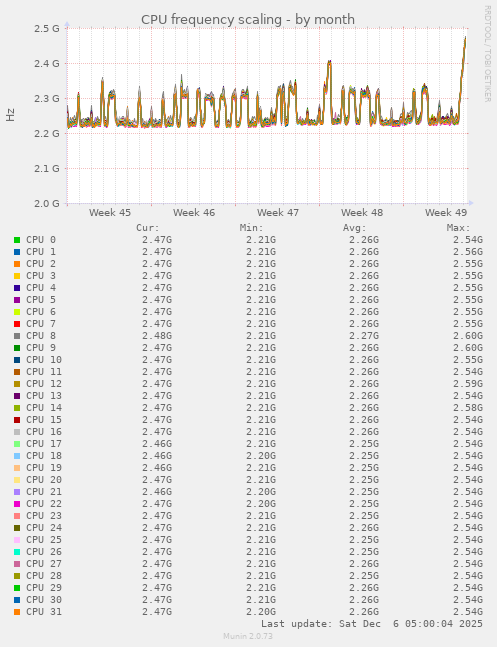The height and width of the screenshot is (647, 497).
Task: Click CPU 8's average value 2.27G
Action: click(364, 336)
